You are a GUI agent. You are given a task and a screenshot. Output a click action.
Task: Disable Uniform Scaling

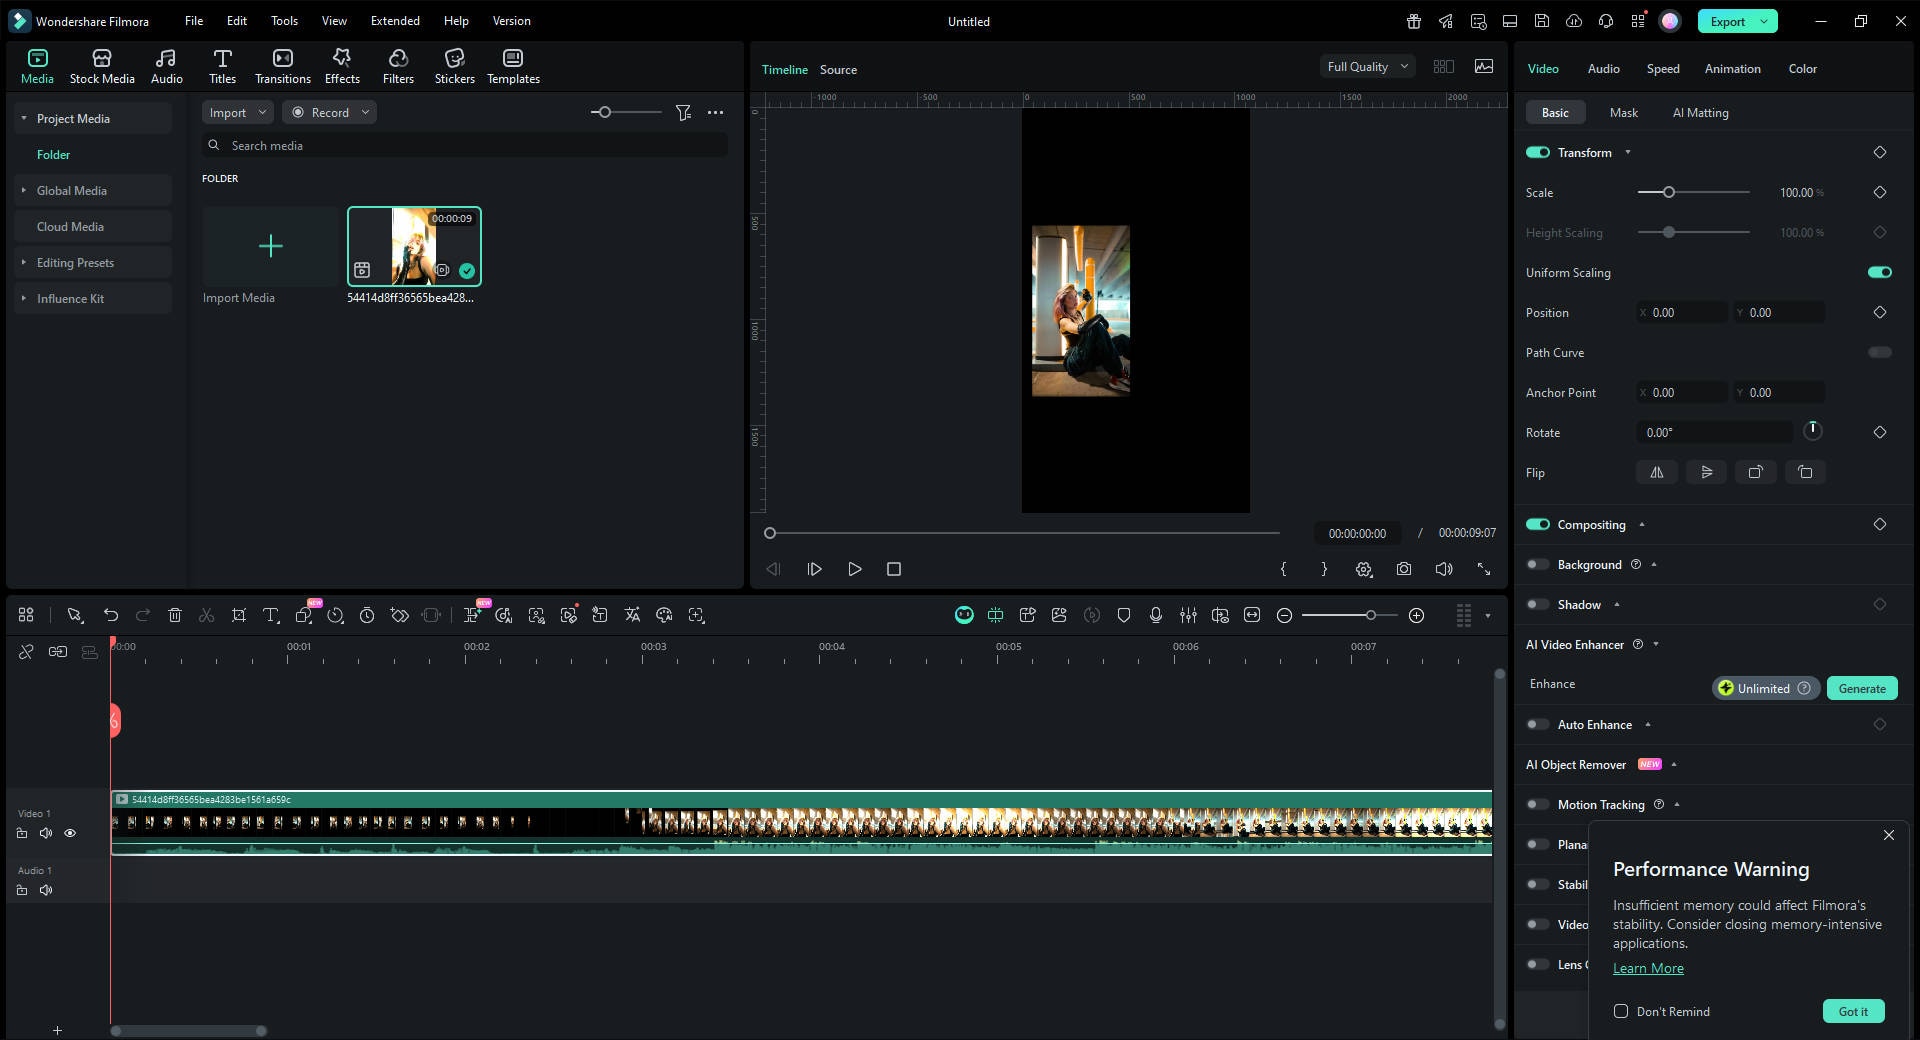(1878, 272)
